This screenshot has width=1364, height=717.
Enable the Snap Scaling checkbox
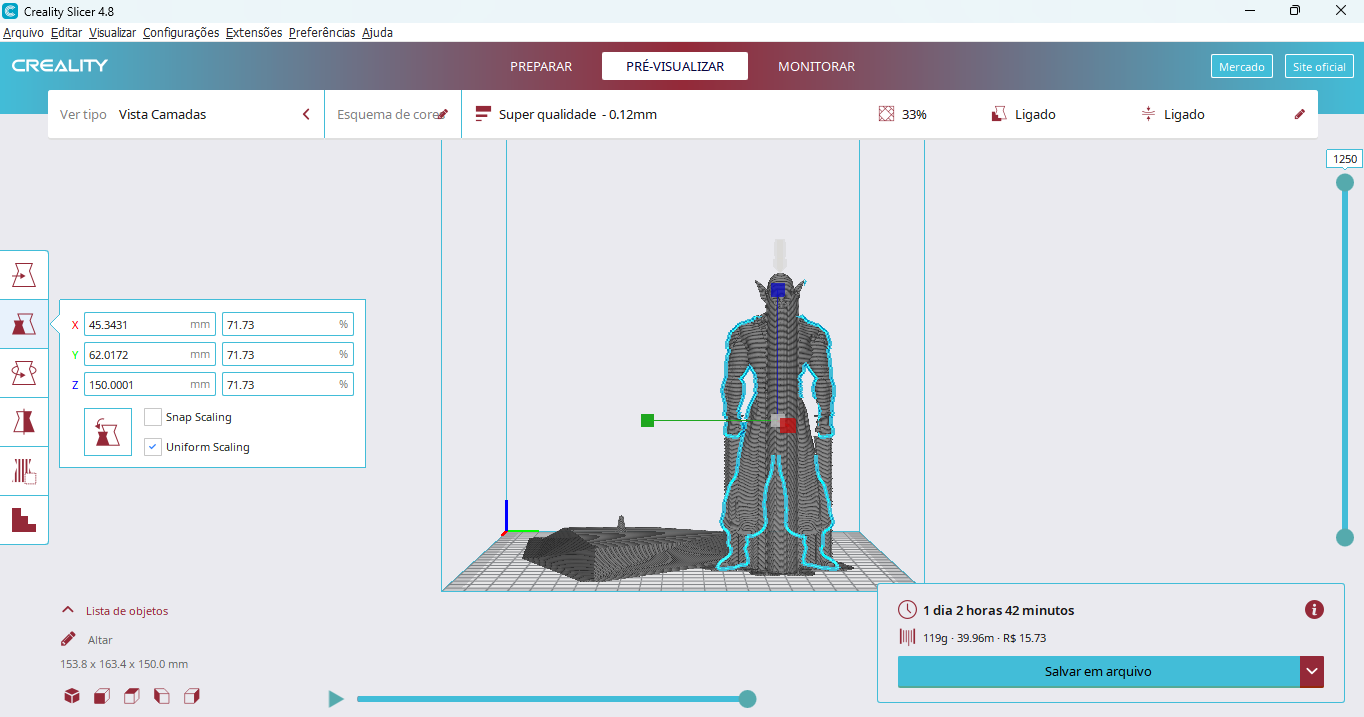[x=153, y=417]
